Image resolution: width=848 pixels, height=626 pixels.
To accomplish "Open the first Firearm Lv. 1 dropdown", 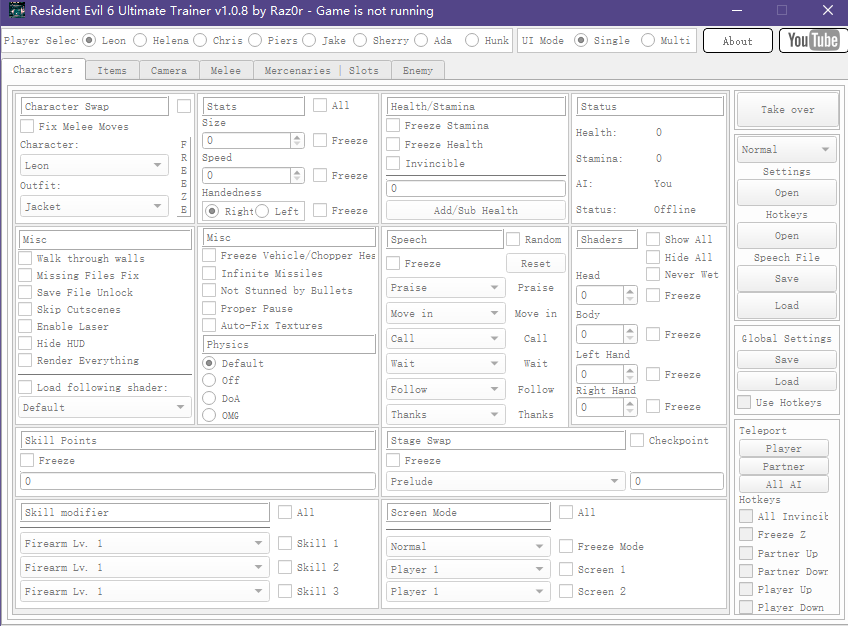I will tap(145, 543).
